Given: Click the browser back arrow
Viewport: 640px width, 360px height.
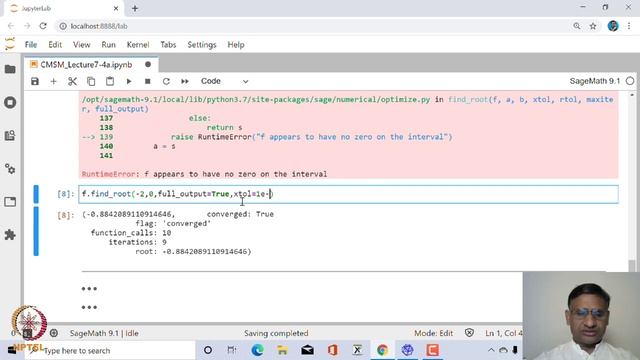Looking at the screenshot, I should [x=11, y=26].
